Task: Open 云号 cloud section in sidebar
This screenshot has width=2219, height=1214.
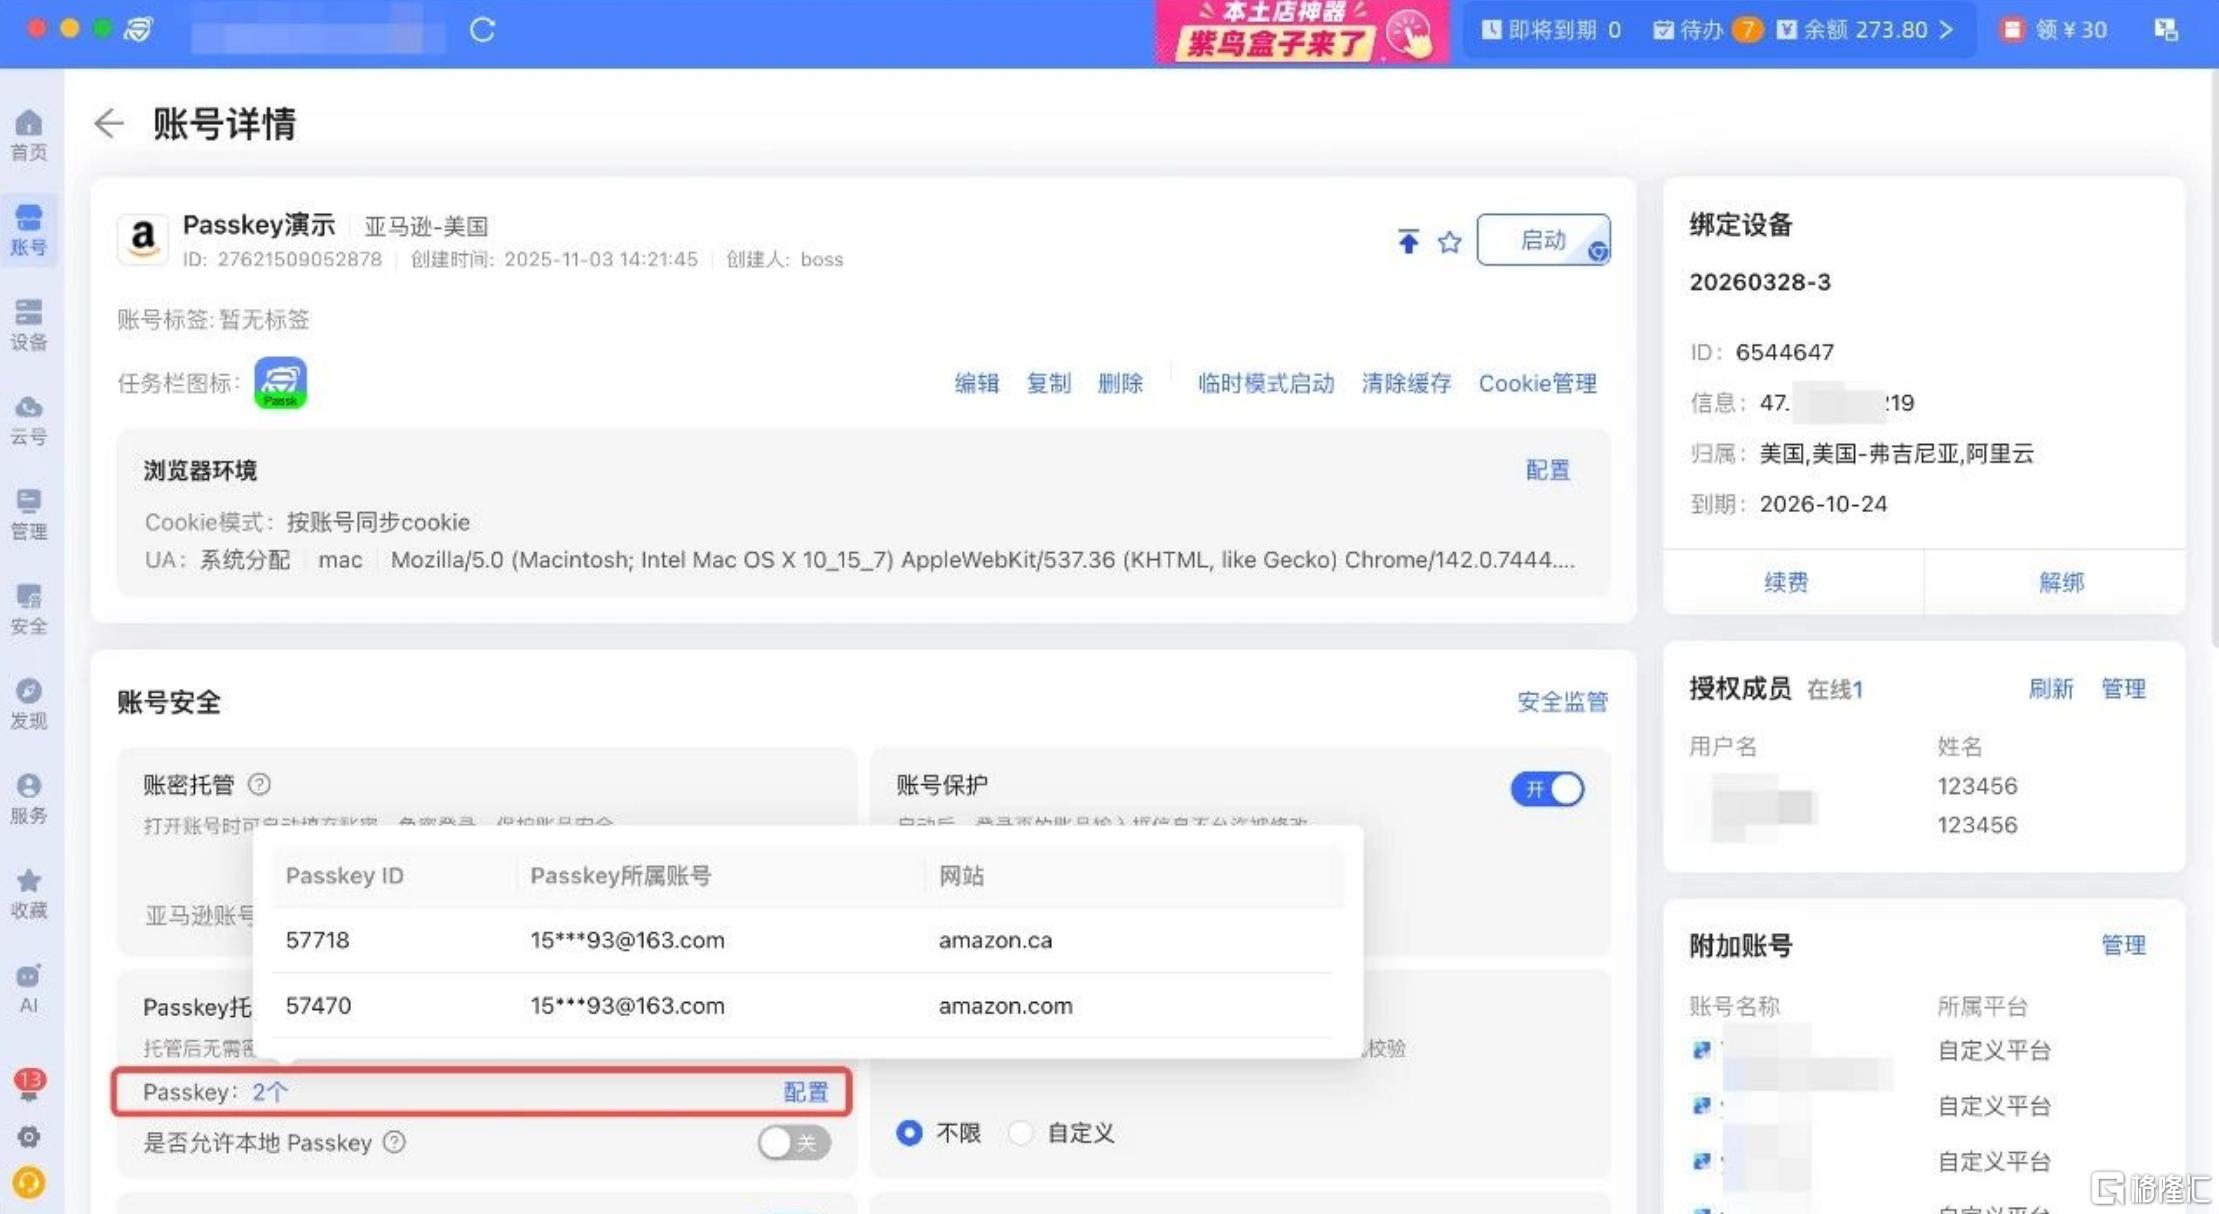Action: click(x=29, y=420)
